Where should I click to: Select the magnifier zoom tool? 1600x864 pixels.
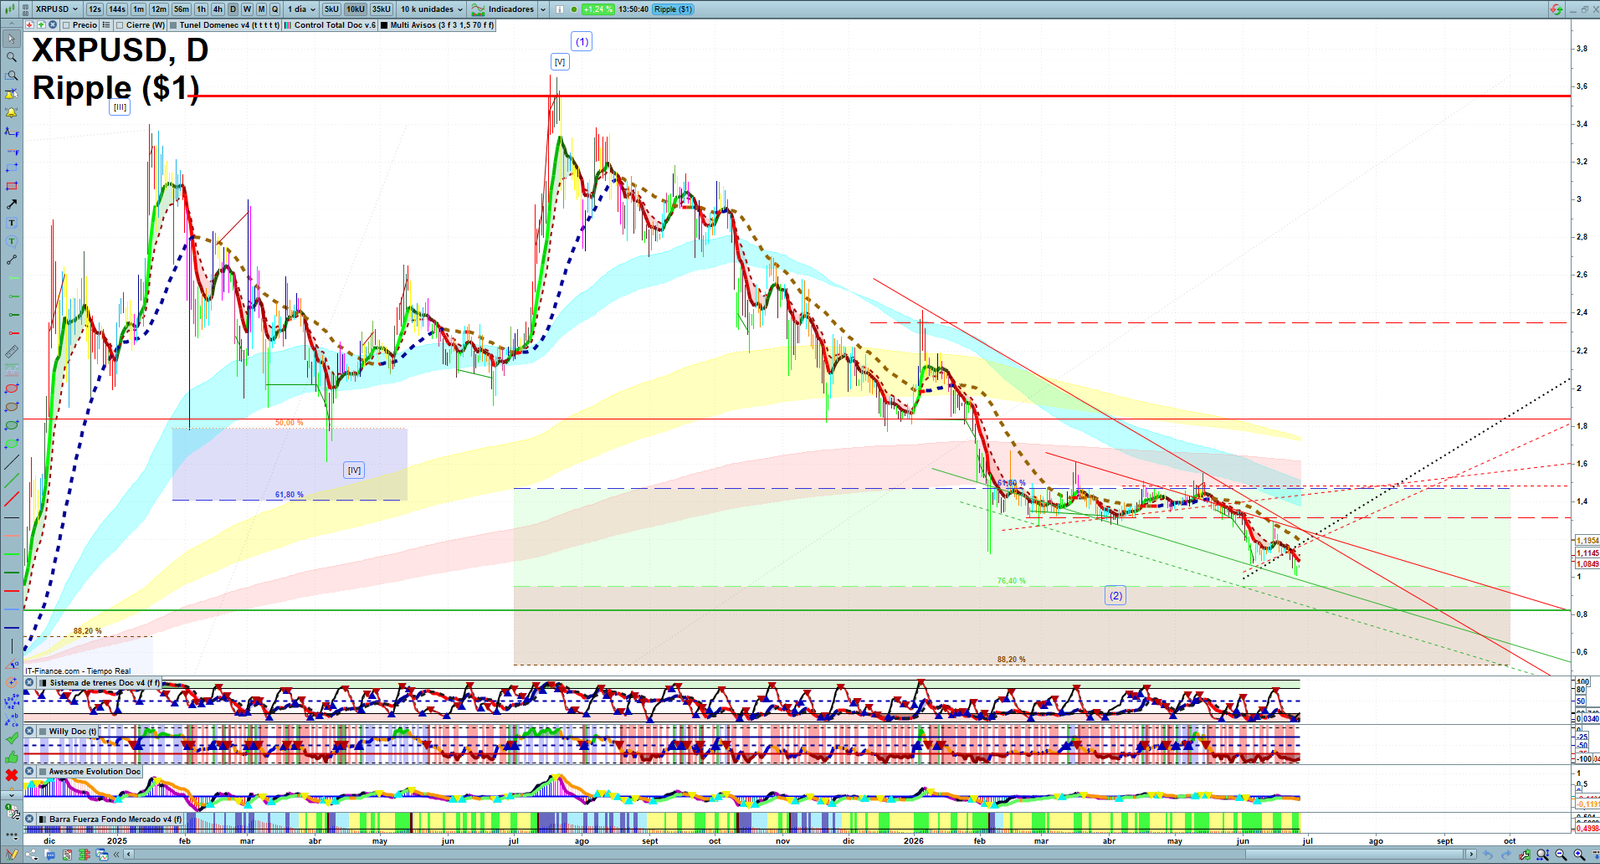click(x=12, y=57)
